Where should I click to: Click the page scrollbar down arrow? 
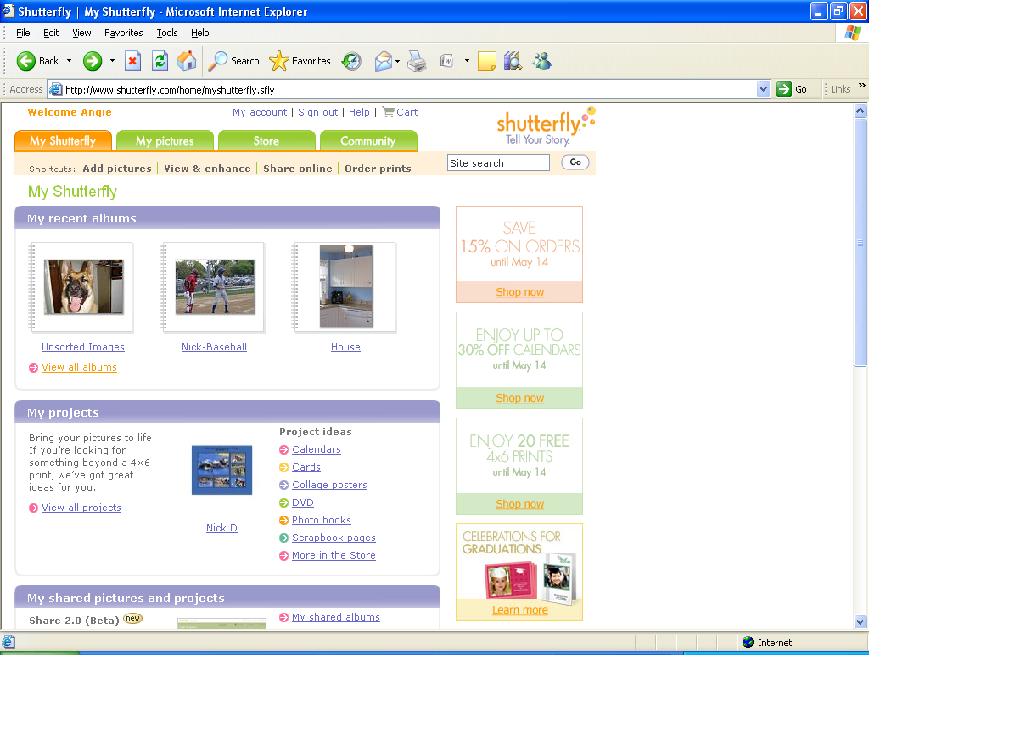(860, 621)
